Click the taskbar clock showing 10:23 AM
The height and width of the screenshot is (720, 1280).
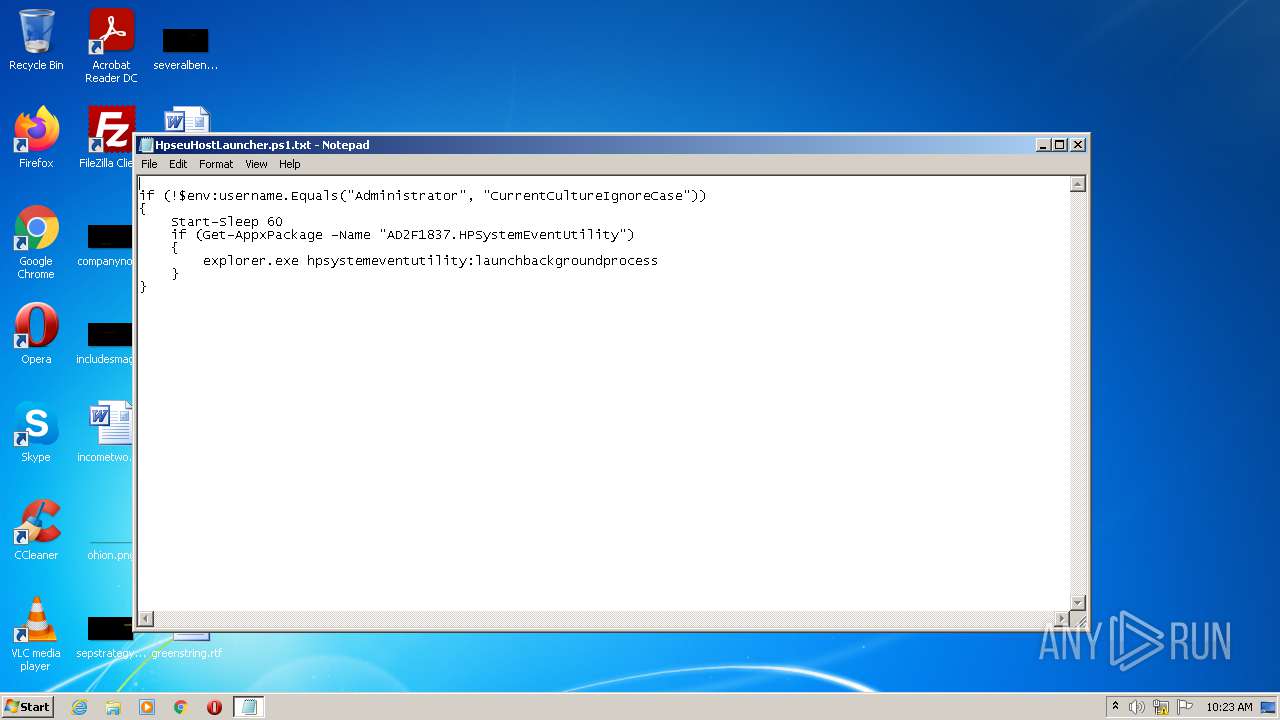[1229, 707]
